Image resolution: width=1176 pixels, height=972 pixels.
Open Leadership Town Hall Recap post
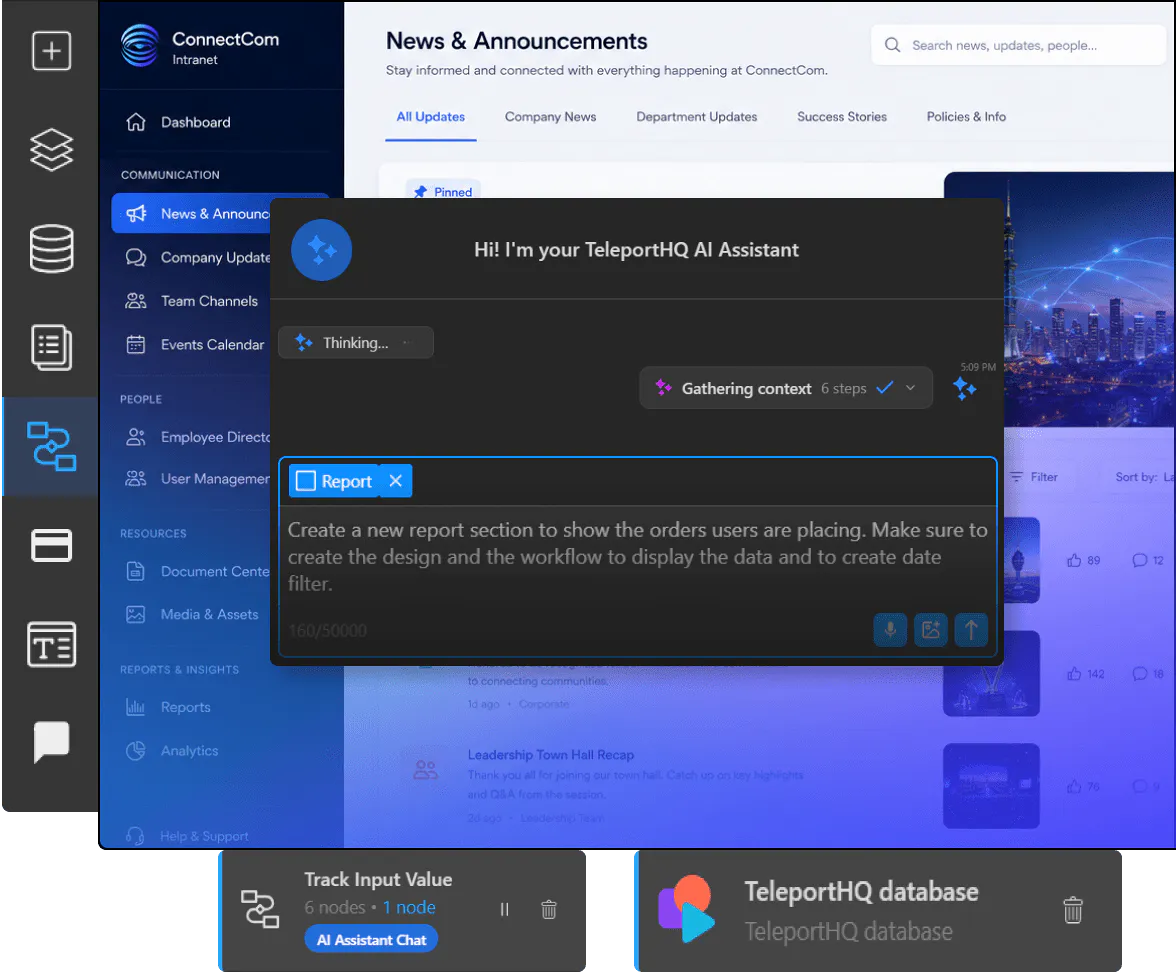tap(550, 754)
